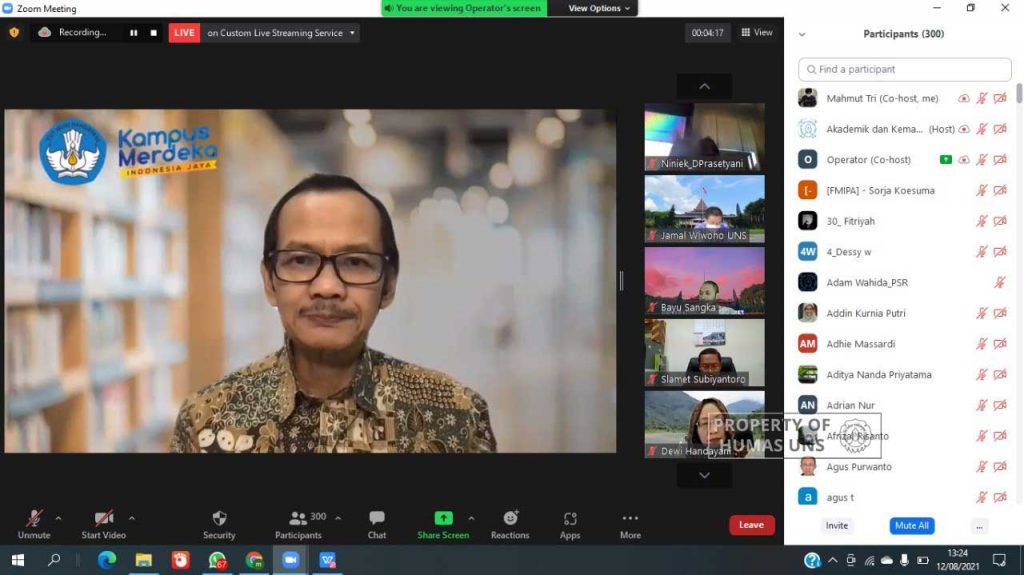Click the mute icon for Operator (Co-host)
The height and width of the screenshot is (575, 1024).
(982, 160)
